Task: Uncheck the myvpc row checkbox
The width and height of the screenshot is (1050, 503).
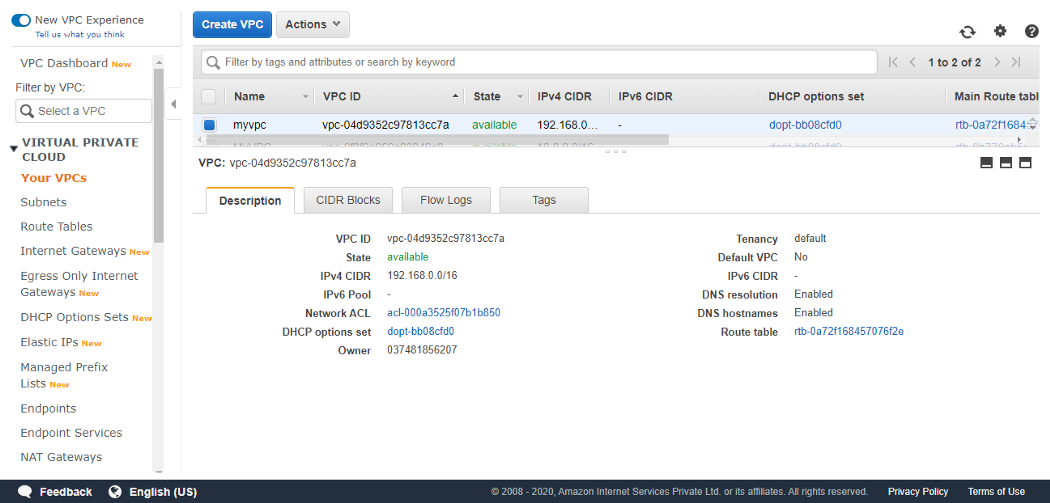Action: (209, 125)
